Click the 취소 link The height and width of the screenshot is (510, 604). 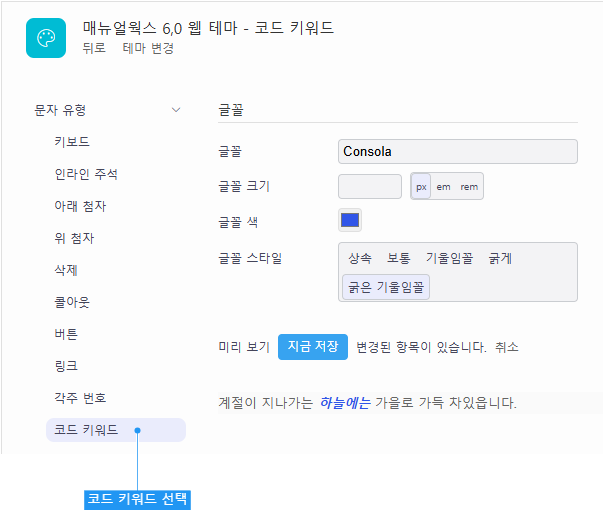click(507, 347)
